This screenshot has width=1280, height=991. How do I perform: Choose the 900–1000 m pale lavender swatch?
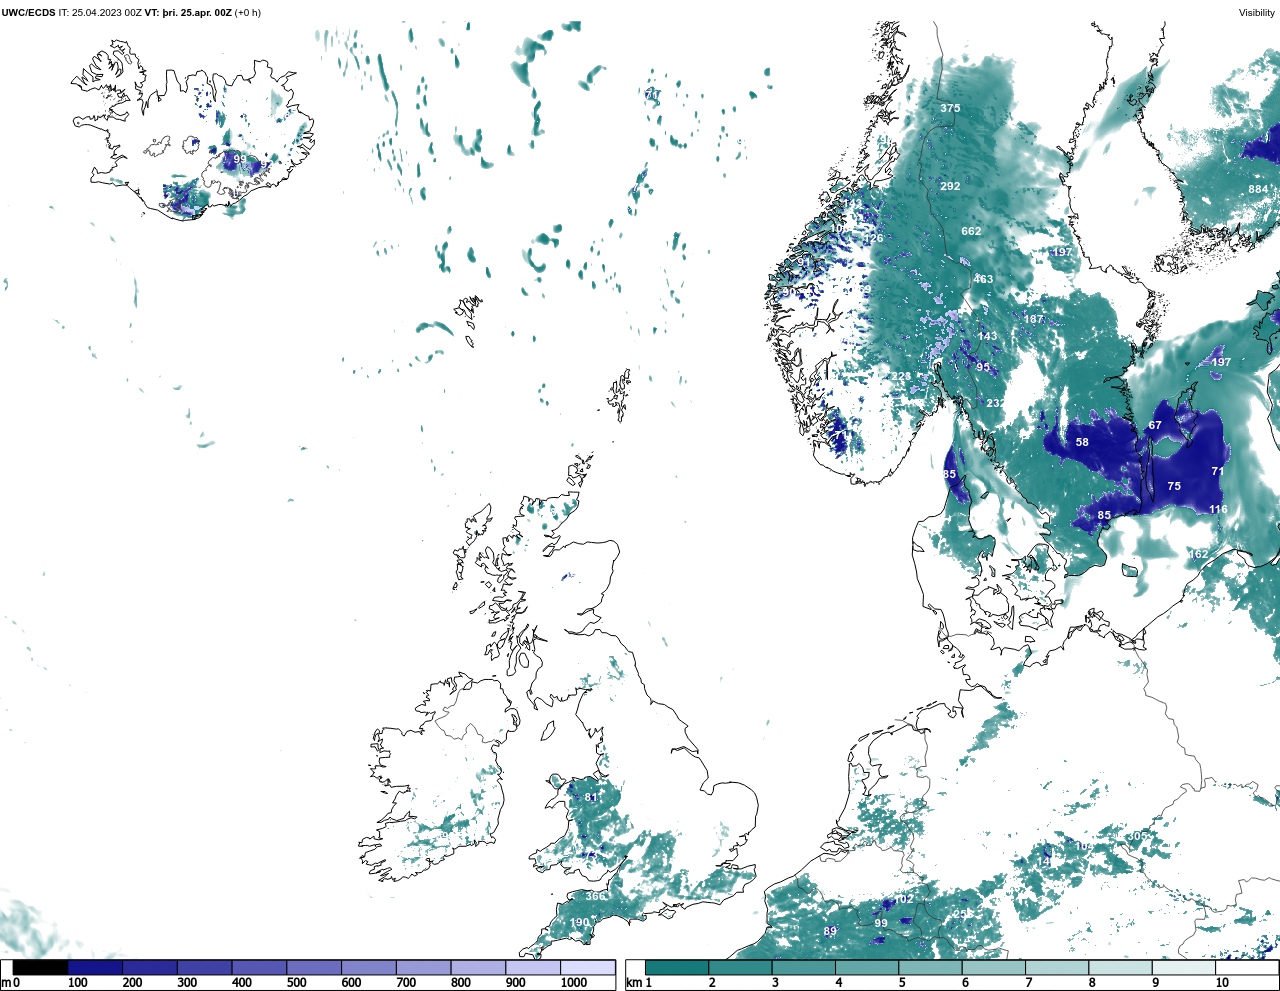coord(533,968)
